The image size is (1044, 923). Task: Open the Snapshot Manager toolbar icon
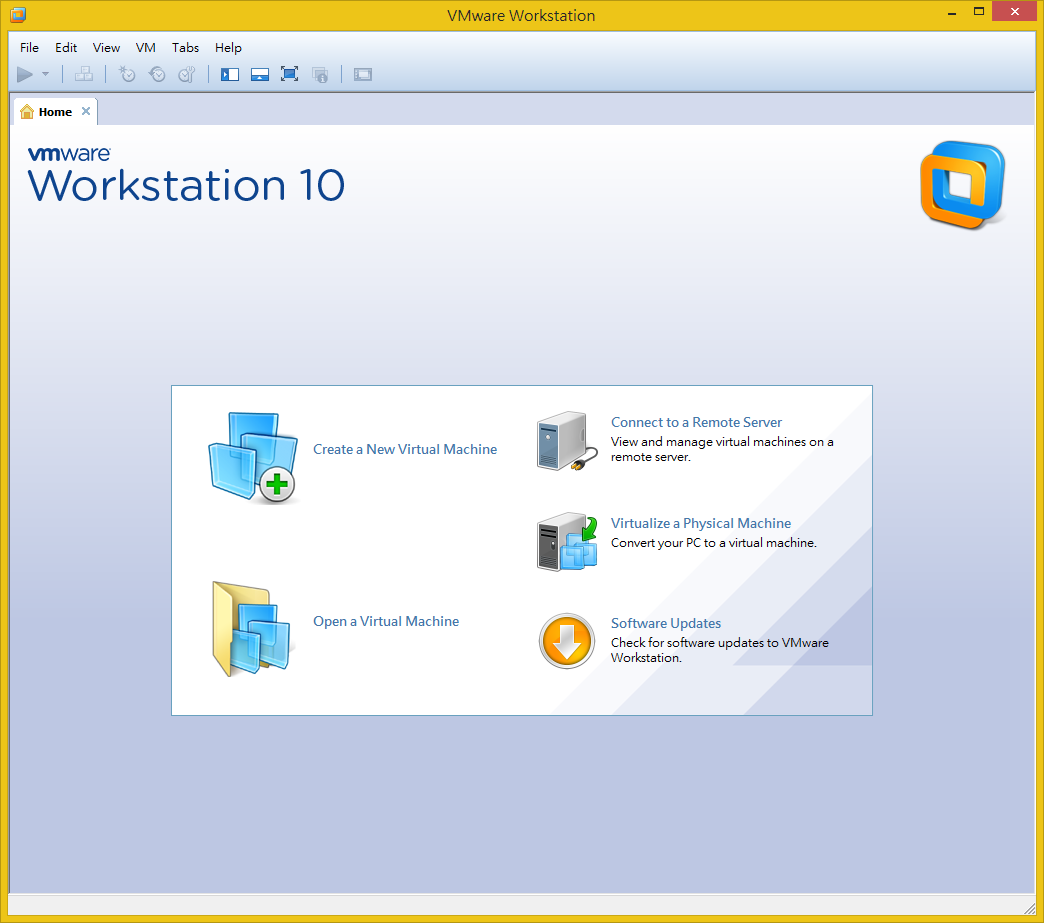click(187, 74)
